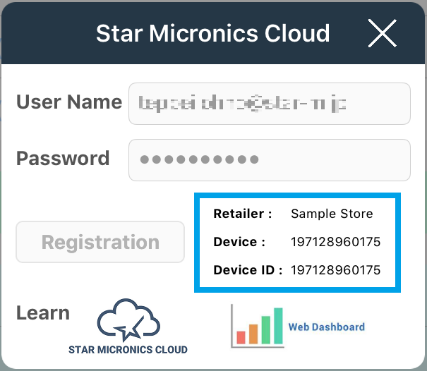The width and height of the screenshot is (427, 371).
Task: Click the Device ID value
Action: 335,270
